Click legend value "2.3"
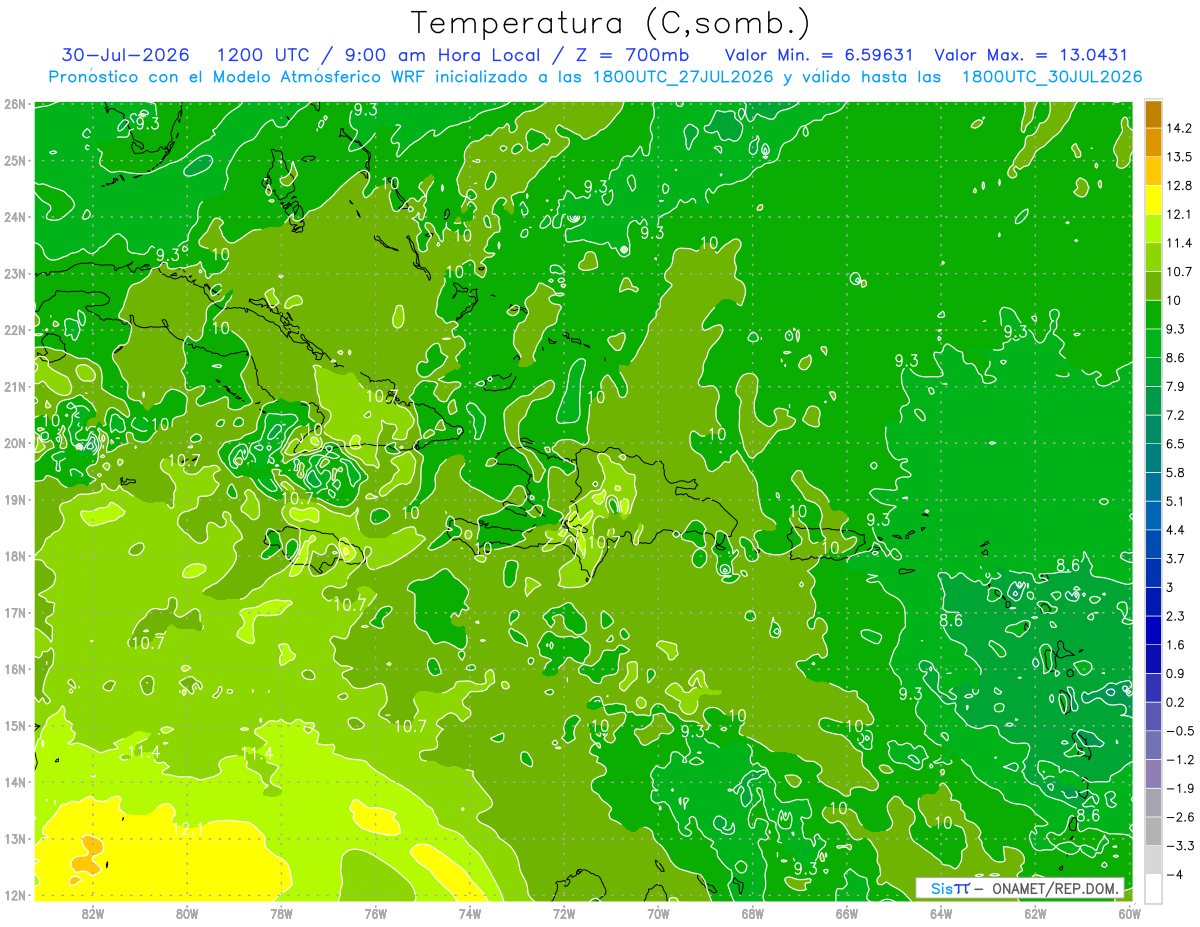This screenshot has width=1200, height=927. [1175, 615]
